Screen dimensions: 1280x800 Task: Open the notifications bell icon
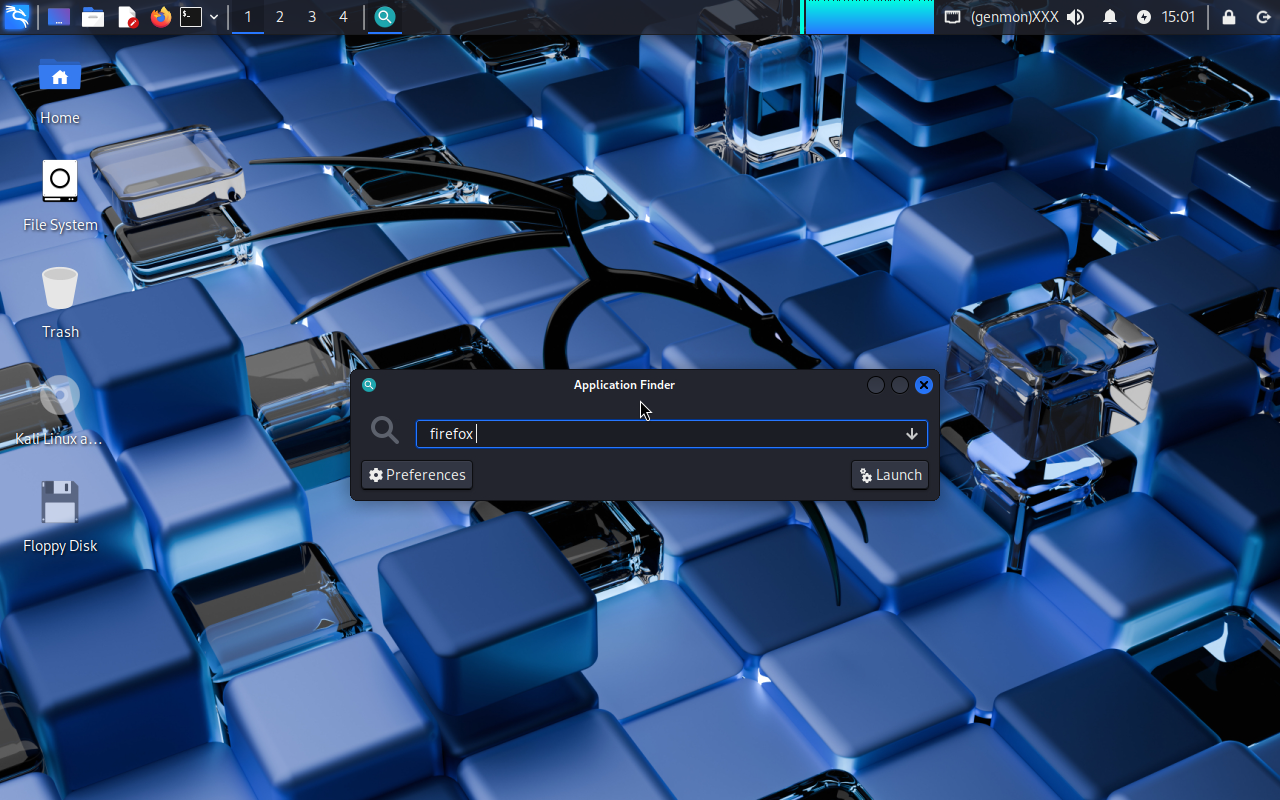(x=1110, y=17)
